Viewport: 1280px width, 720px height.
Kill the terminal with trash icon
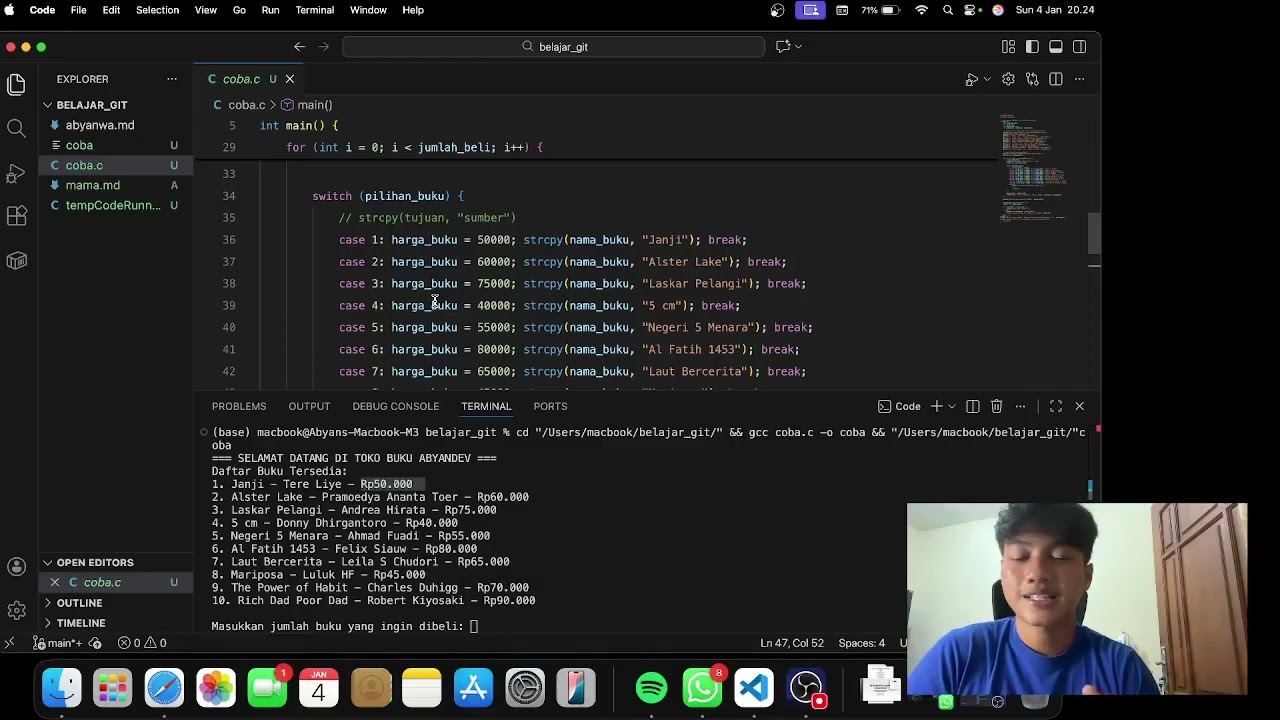996,406
